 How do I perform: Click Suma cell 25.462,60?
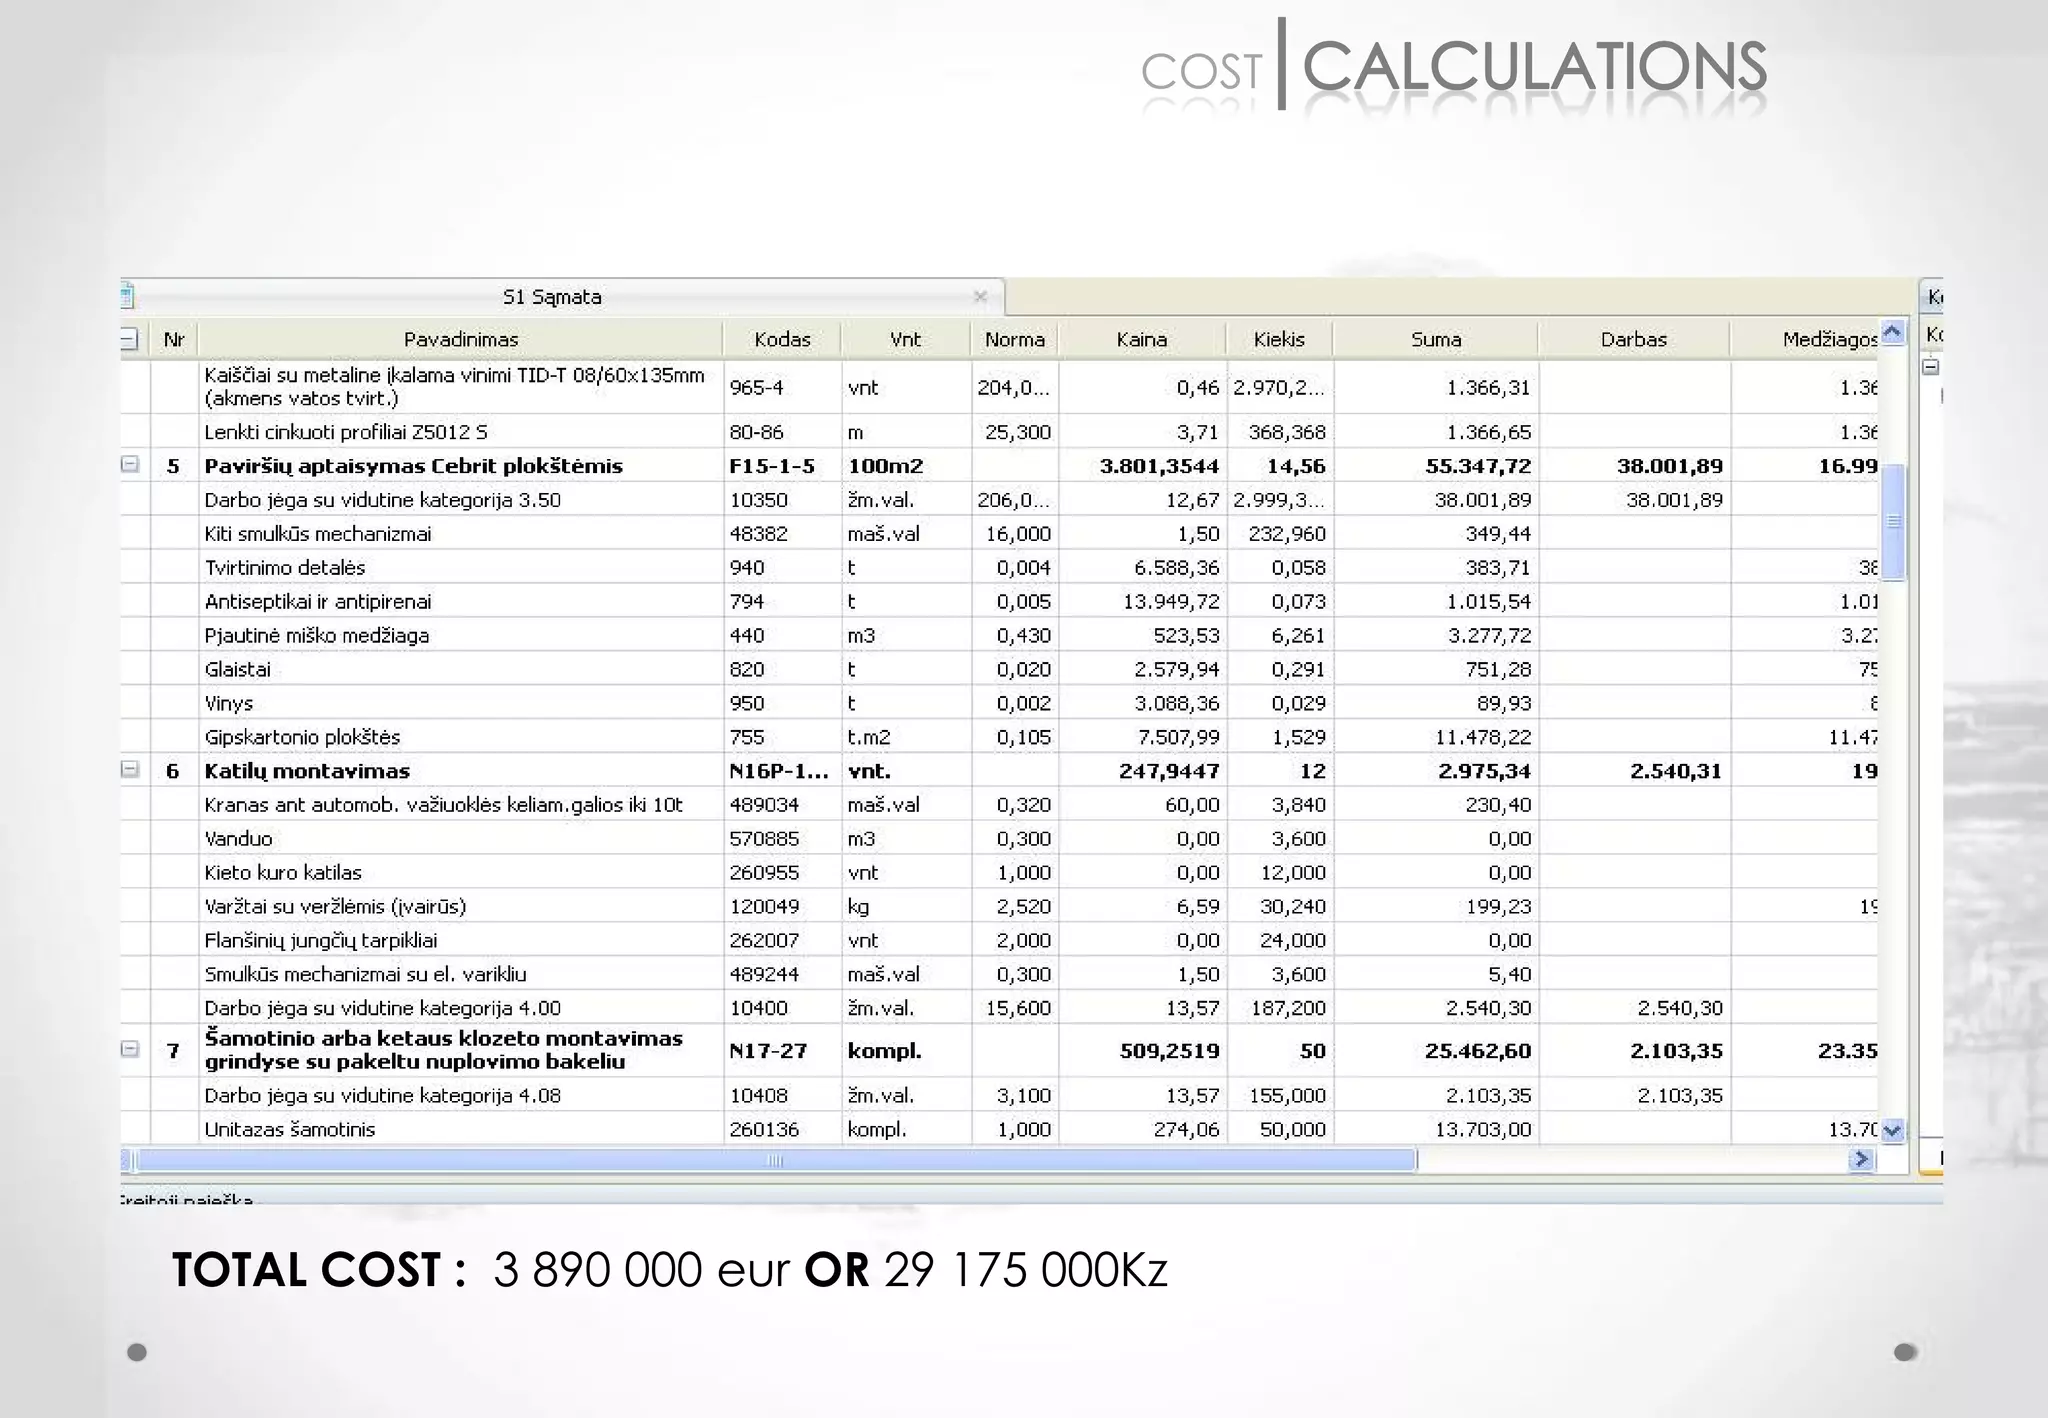1436,1051
